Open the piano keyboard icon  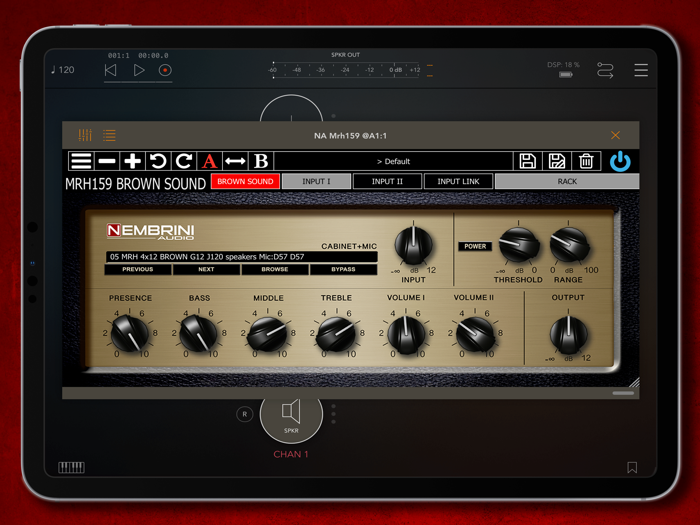[x=71, y=467]
